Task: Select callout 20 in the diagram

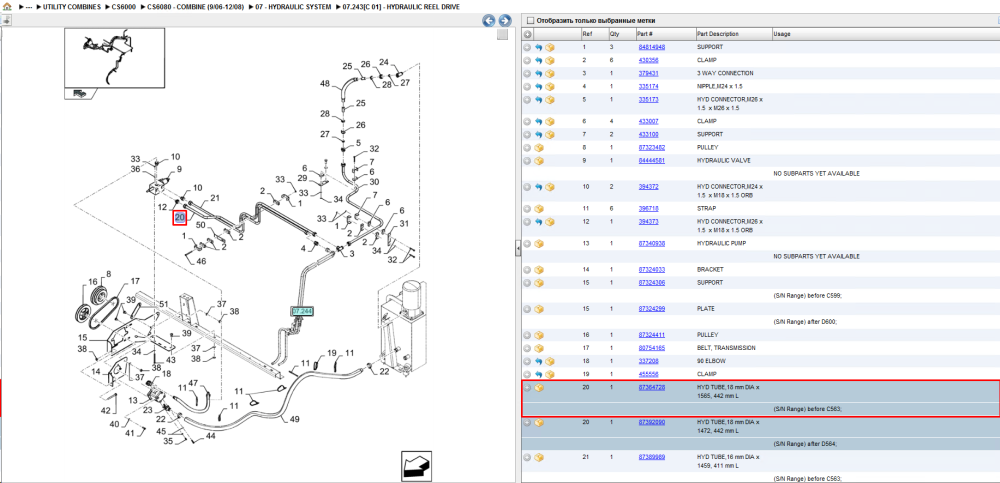Action: click(180, 218)
